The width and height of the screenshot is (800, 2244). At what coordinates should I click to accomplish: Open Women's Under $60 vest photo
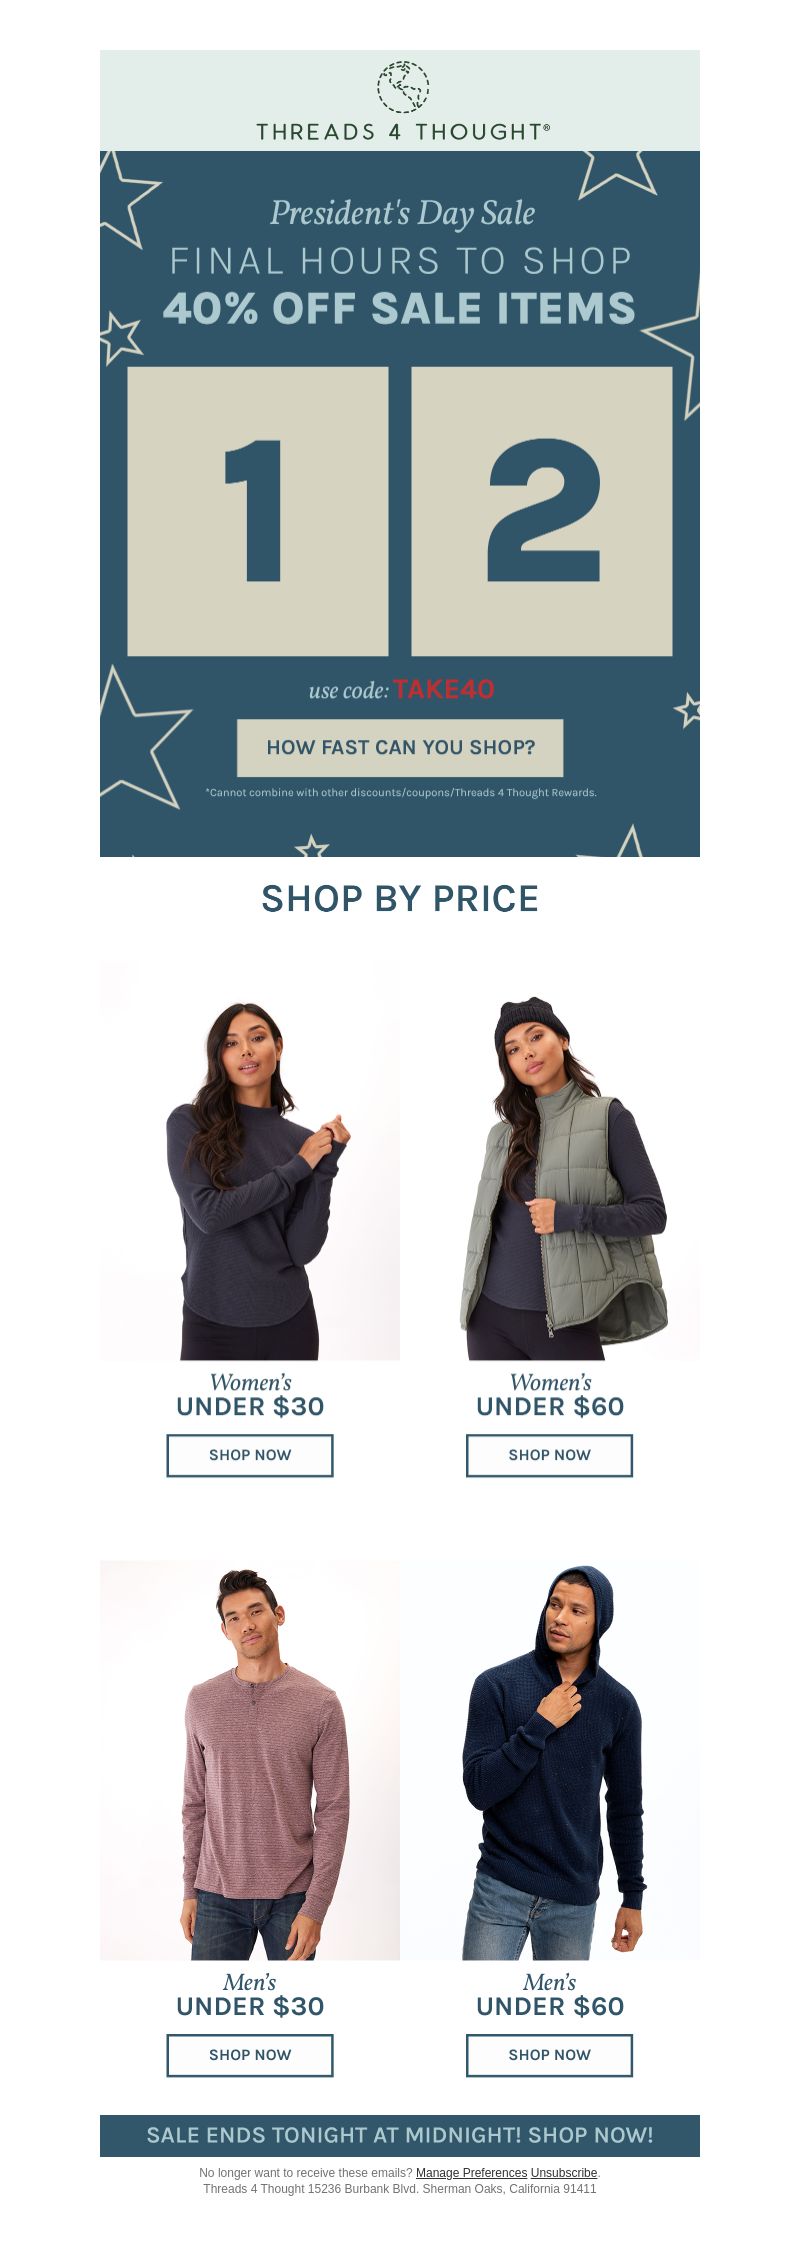pyautogui.click(x=550, y=1160)
